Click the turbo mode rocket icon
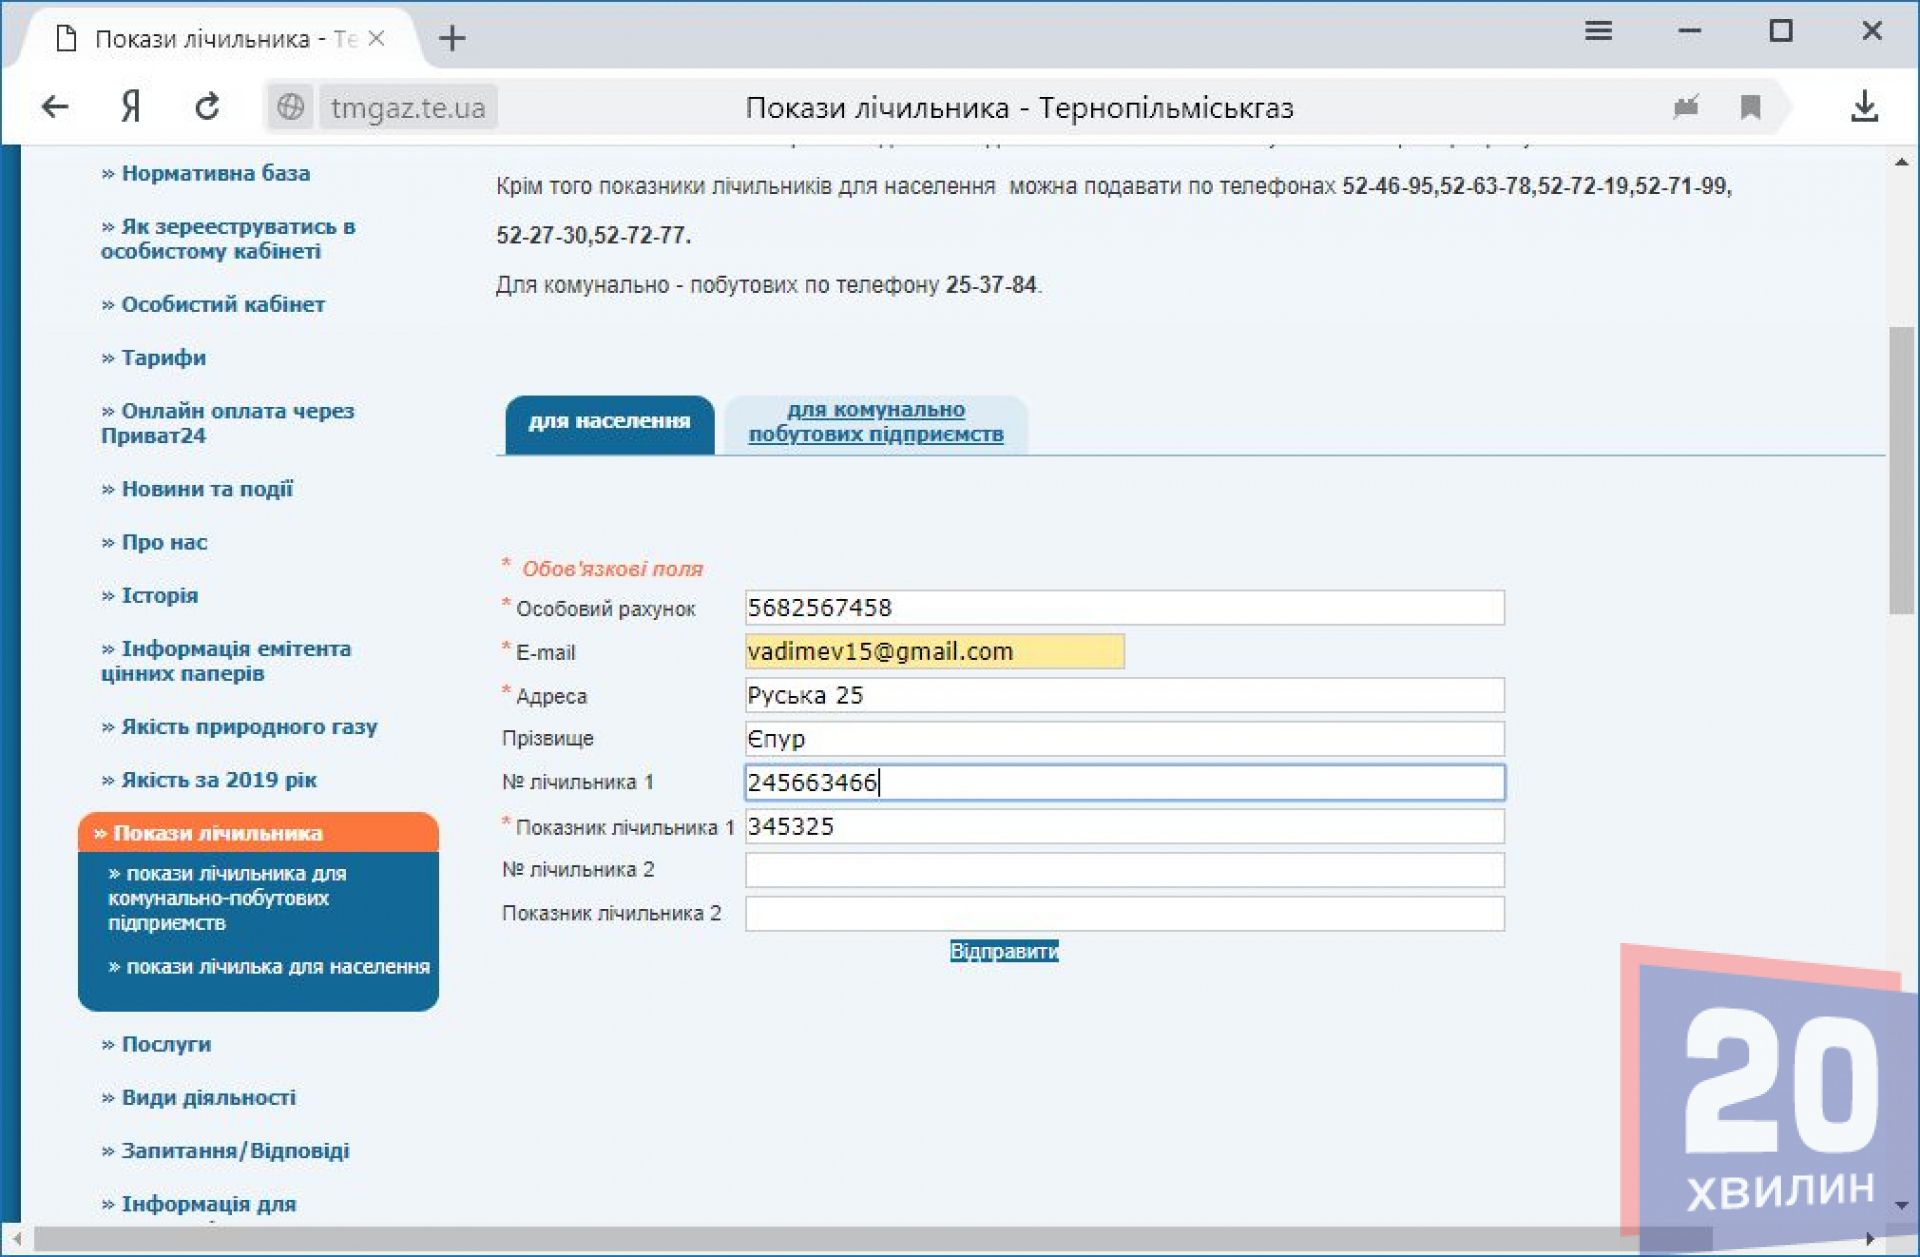The image size is (1920, 1257). (x=1686, y=107)
